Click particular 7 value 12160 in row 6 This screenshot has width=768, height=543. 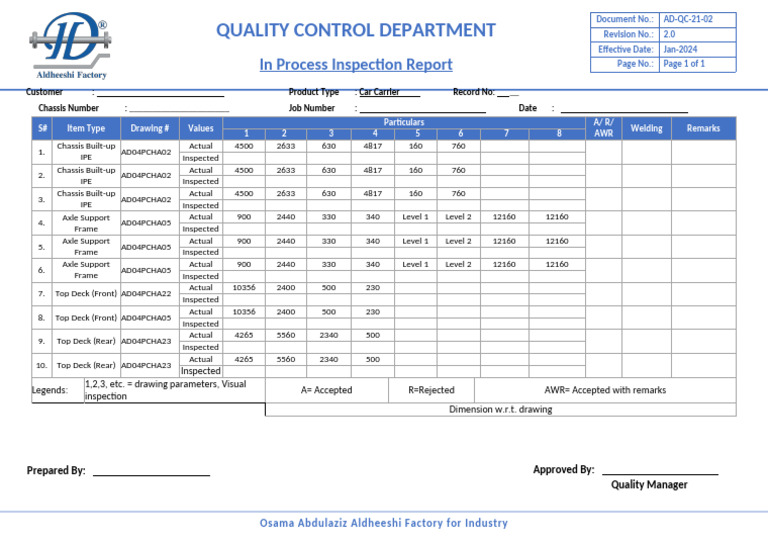tap(504, 264)
